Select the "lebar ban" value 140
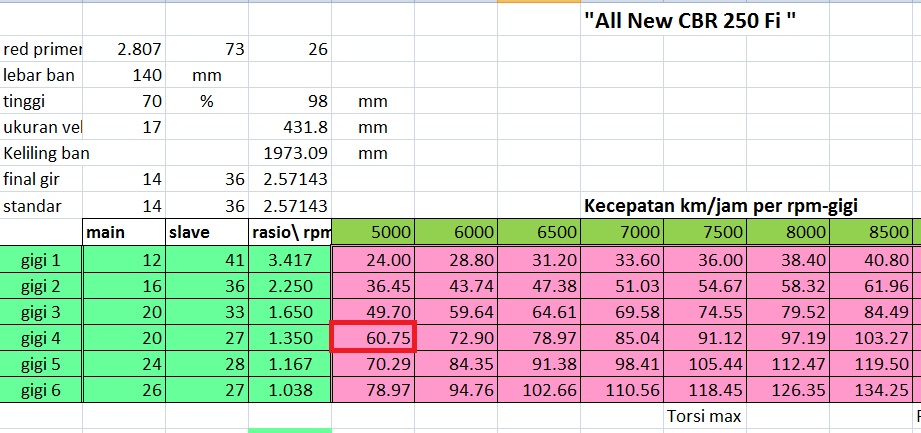 pyautogui.click(x=124, y=75)
